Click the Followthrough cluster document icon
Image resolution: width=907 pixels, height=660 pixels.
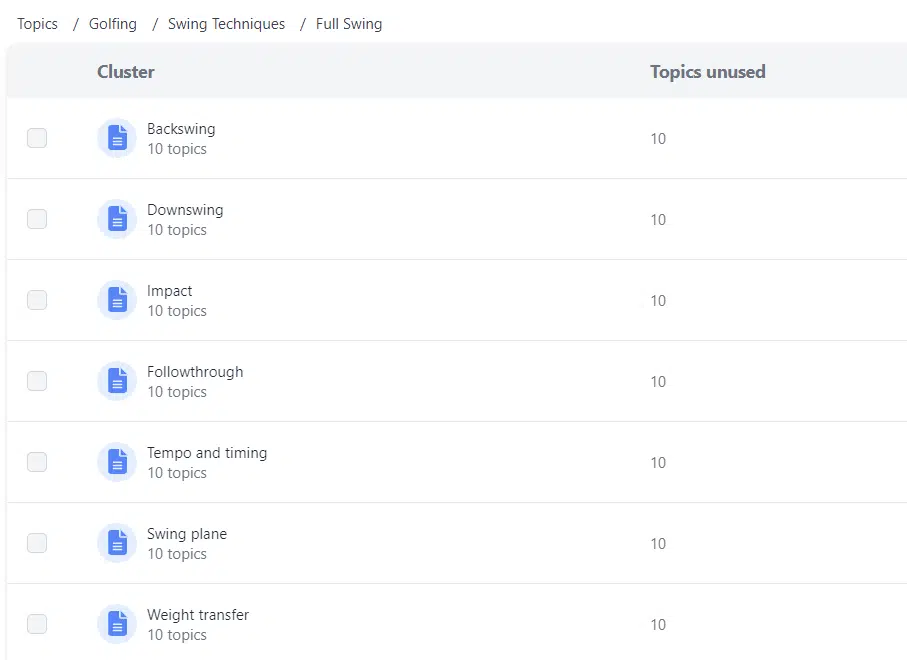tap(117, 381)
